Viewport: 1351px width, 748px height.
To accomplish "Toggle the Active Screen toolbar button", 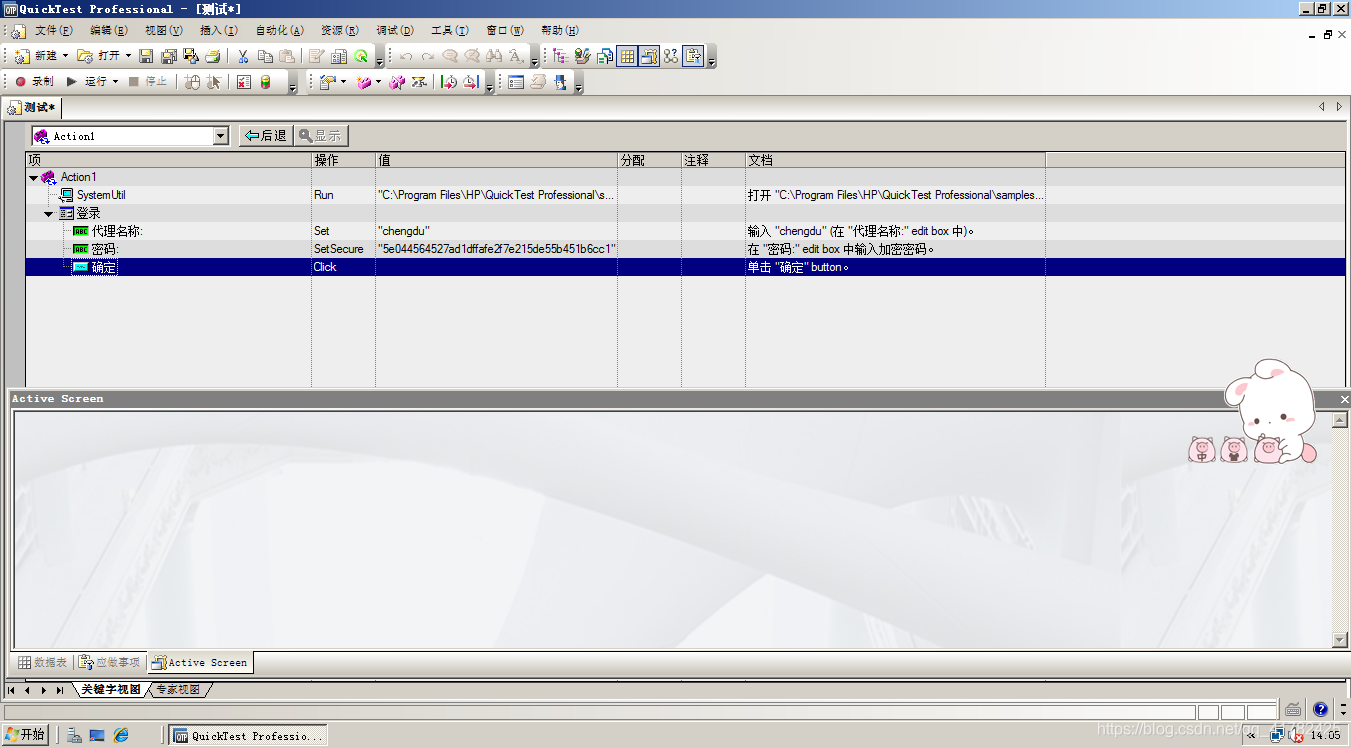I will tap(649, 56).
